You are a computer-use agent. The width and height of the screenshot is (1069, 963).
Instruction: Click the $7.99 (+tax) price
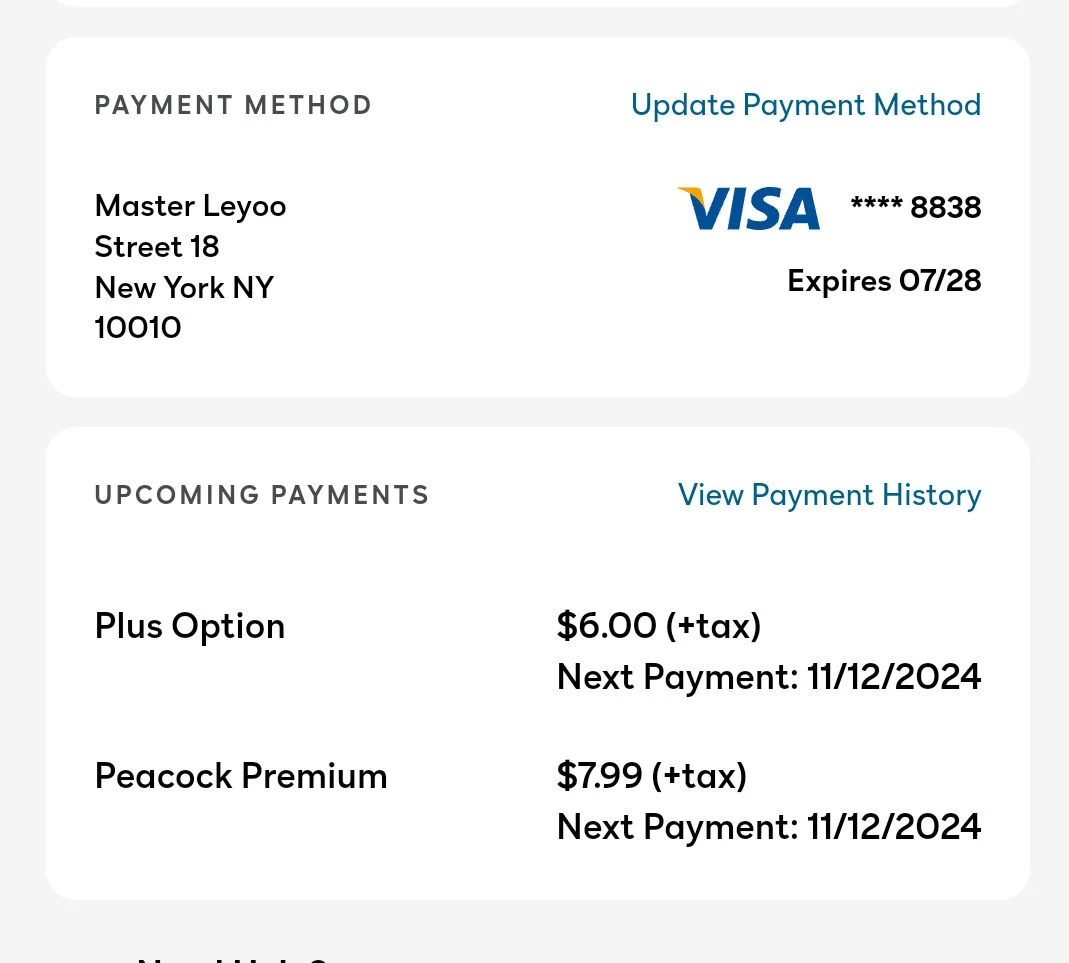(x=652, y=776)
